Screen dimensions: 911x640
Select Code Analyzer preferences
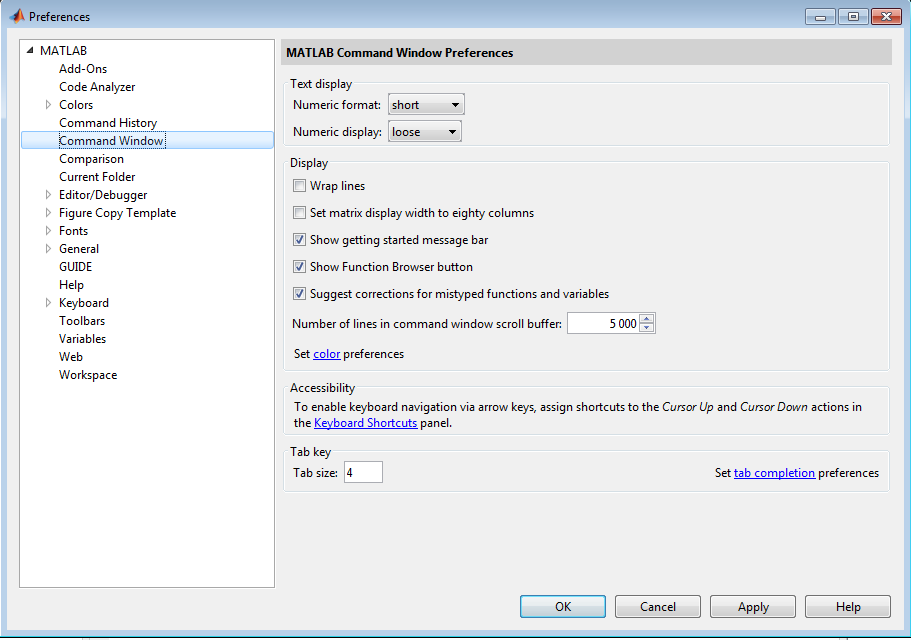(97, 87)
